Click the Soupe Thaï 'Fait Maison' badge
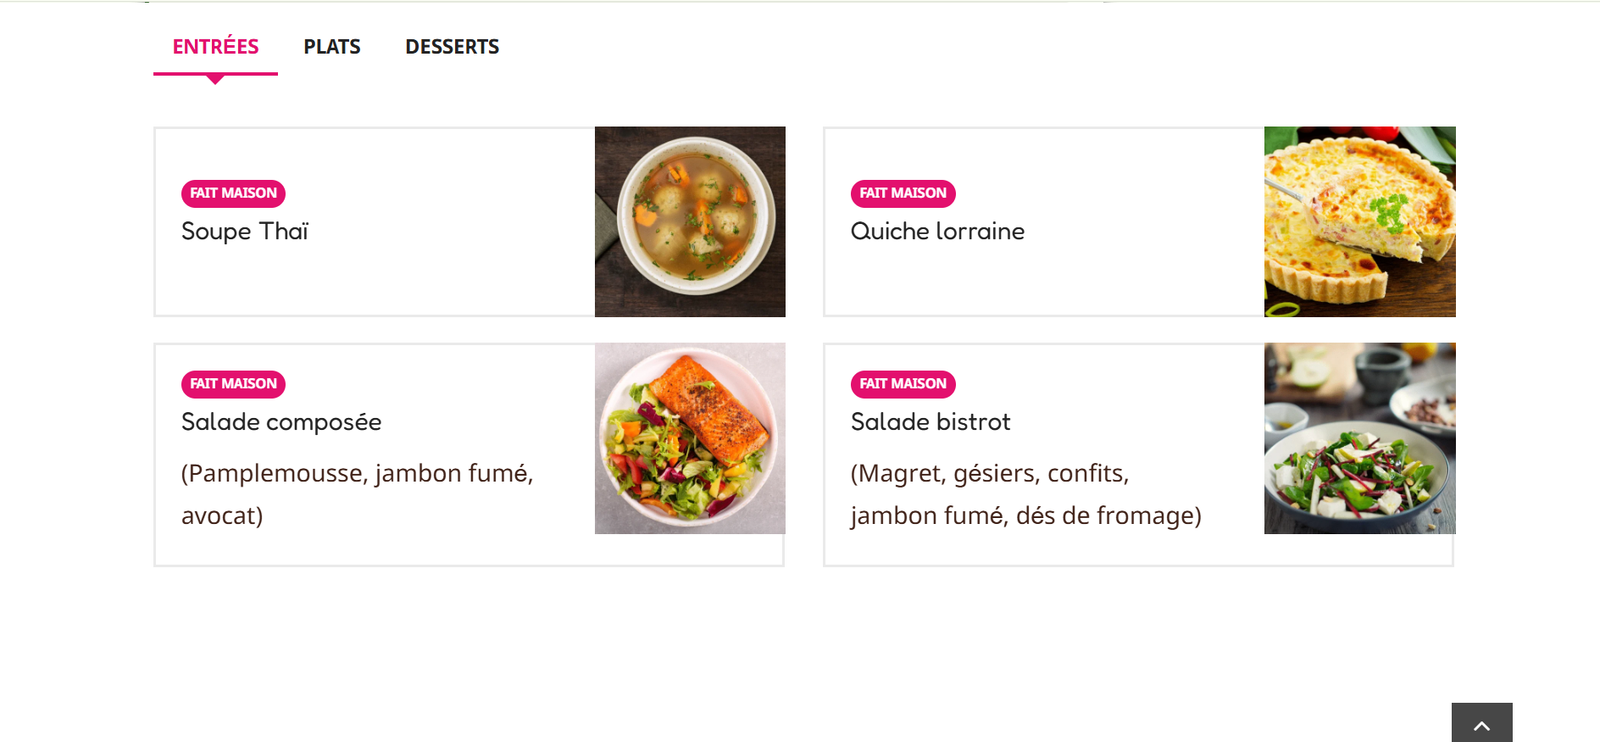Screen dimensions: 1600x742 pyautogui.click(x=233, y=193)
